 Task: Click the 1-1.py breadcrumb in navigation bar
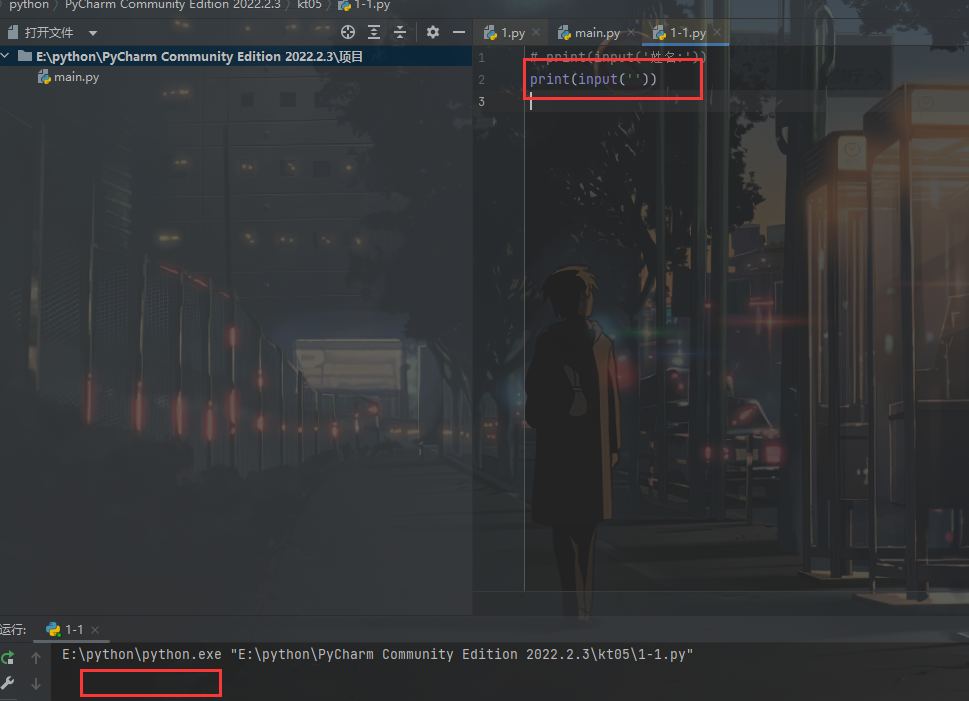coord(365,5)
